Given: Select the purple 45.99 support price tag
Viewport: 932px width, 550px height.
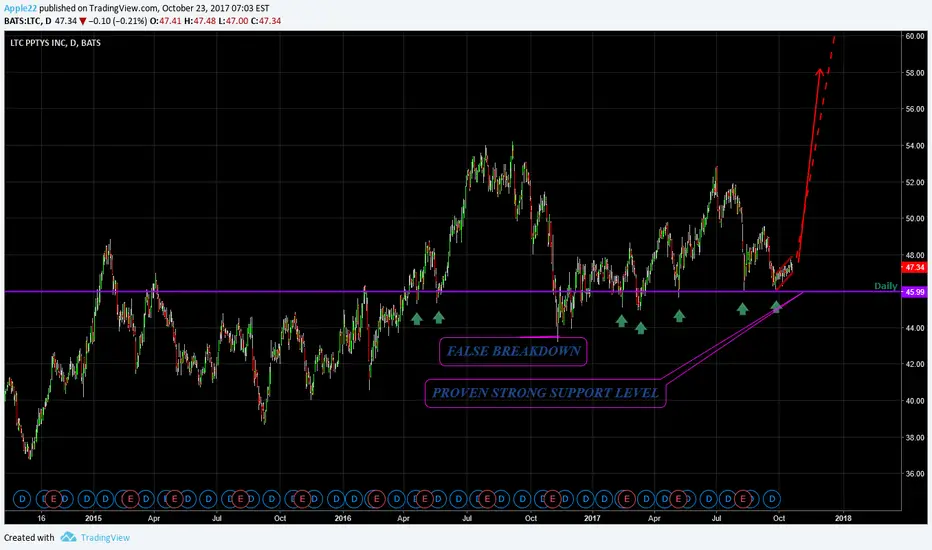Looking at the screenshot, I should 914,292.
